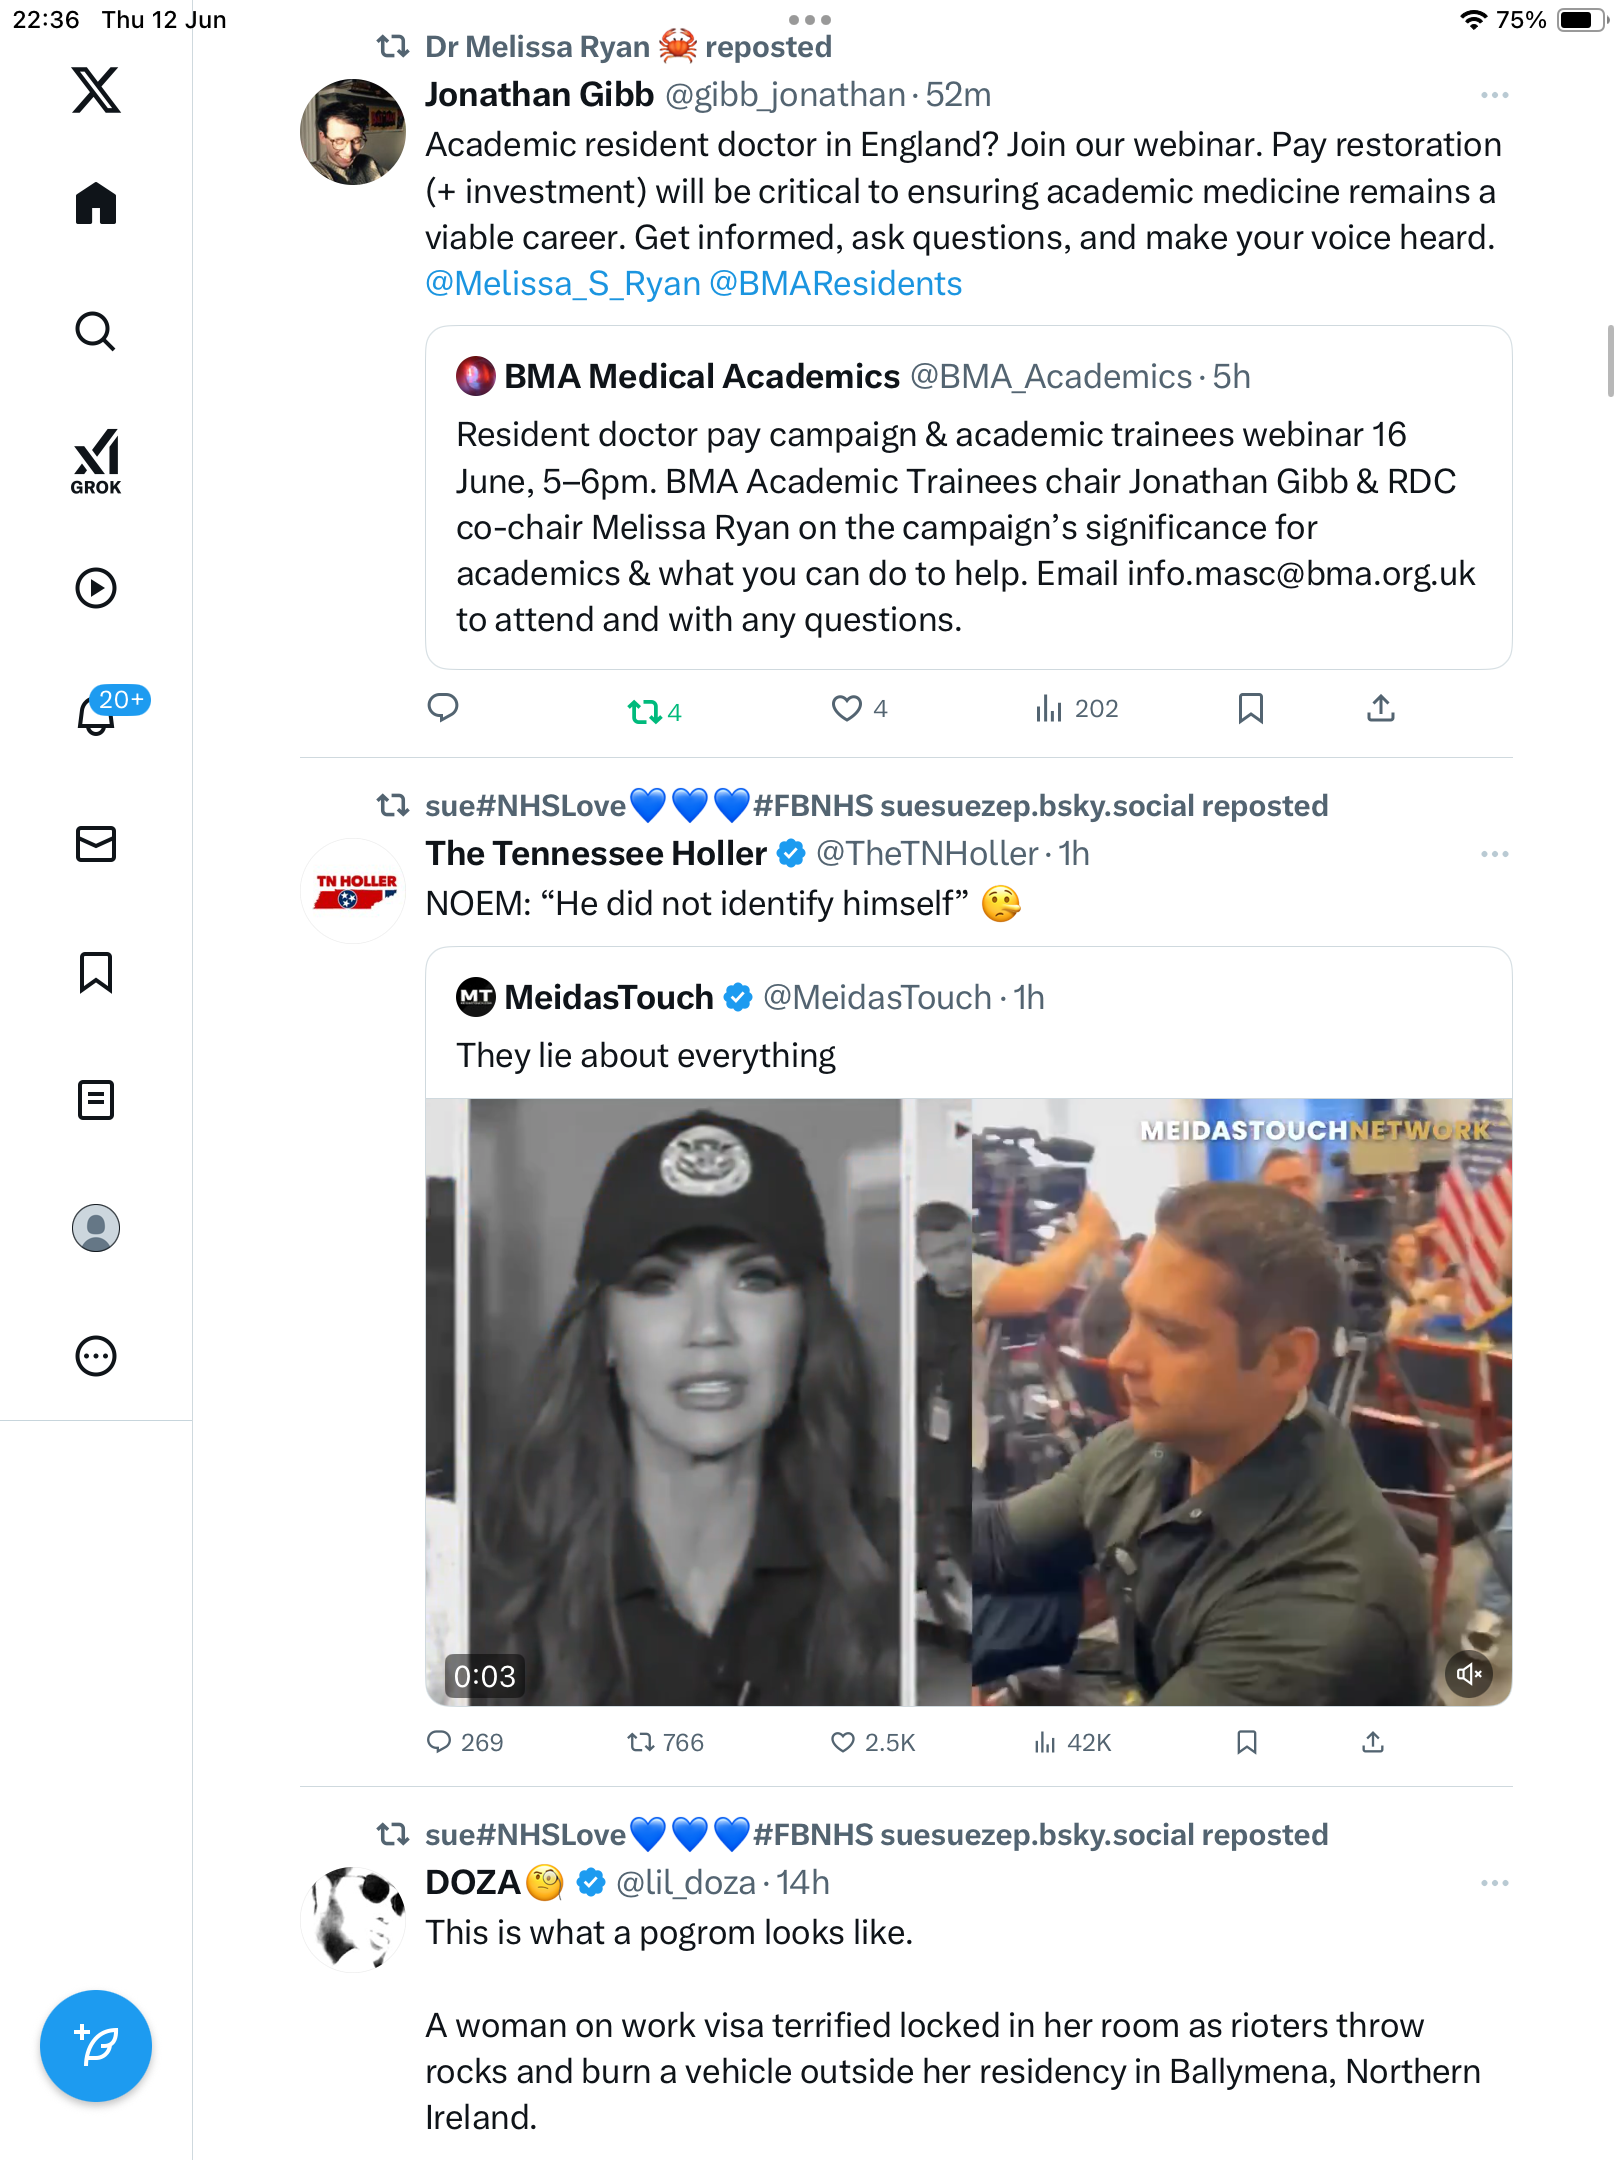Follow the @BMAResidents mention link
This screenshot has height=2160, width=1620.
835,284
